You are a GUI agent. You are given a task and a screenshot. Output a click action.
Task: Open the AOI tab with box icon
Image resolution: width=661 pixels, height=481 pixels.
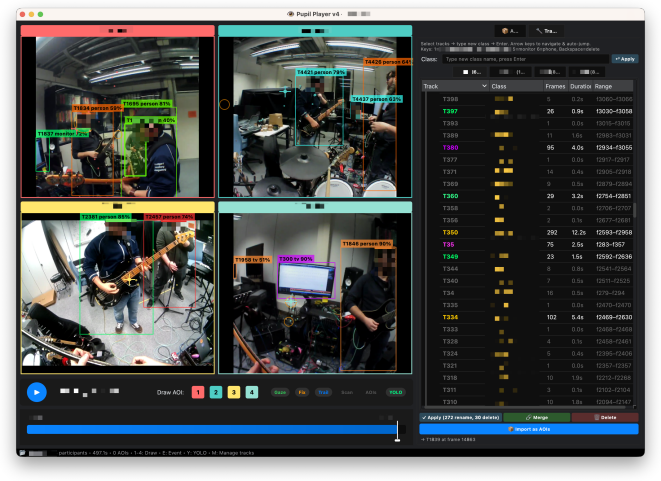click(510, 31)
